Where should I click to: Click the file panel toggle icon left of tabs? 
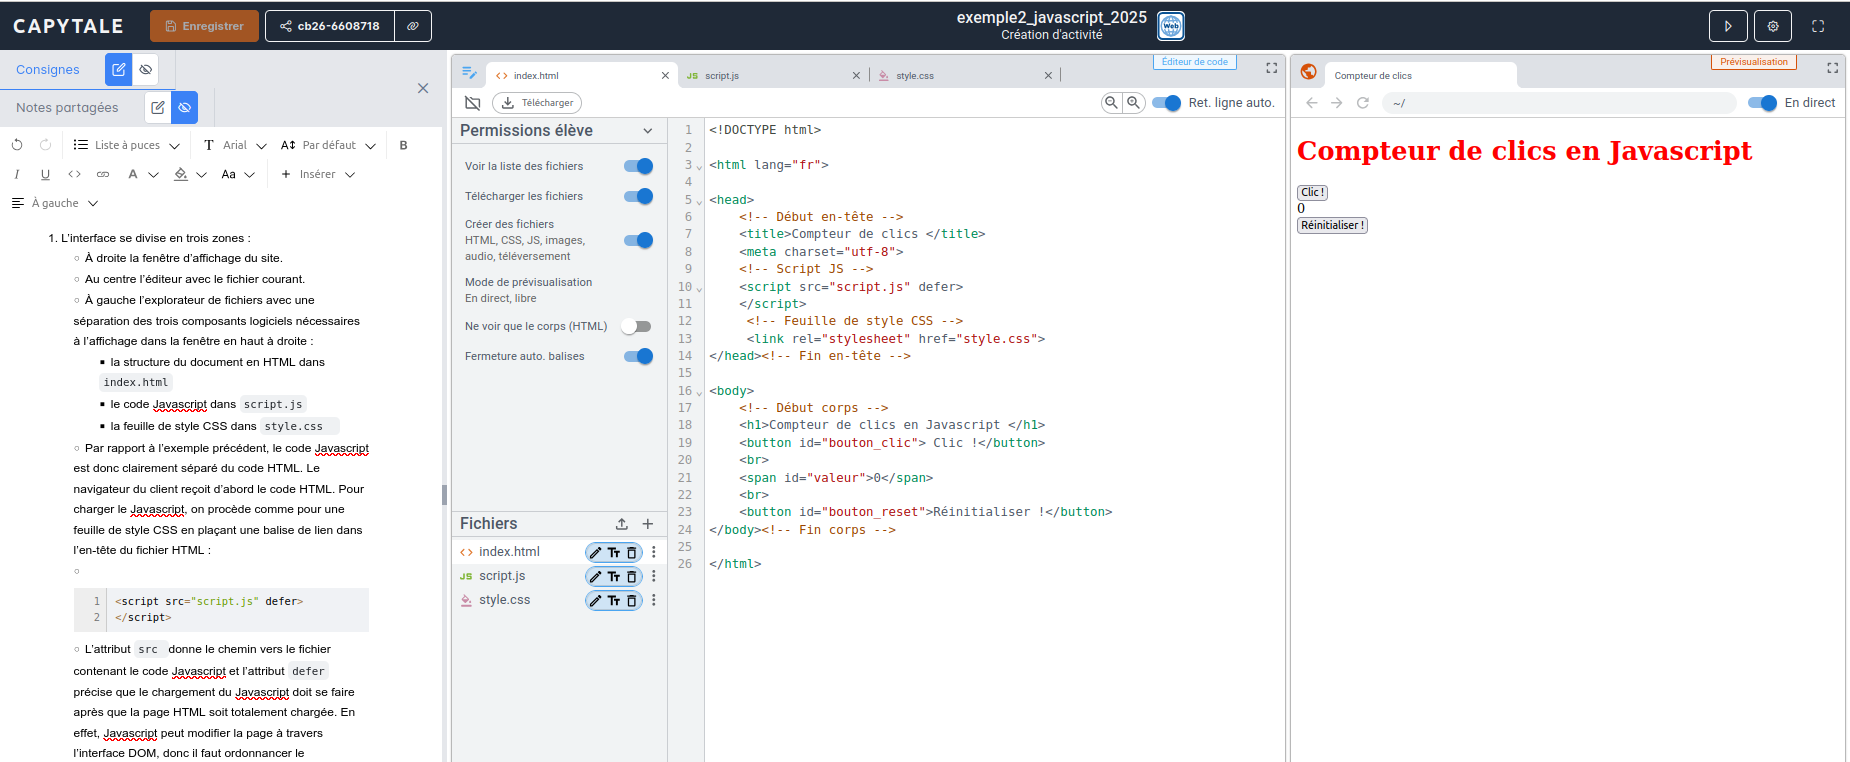[x=469, y=73]
